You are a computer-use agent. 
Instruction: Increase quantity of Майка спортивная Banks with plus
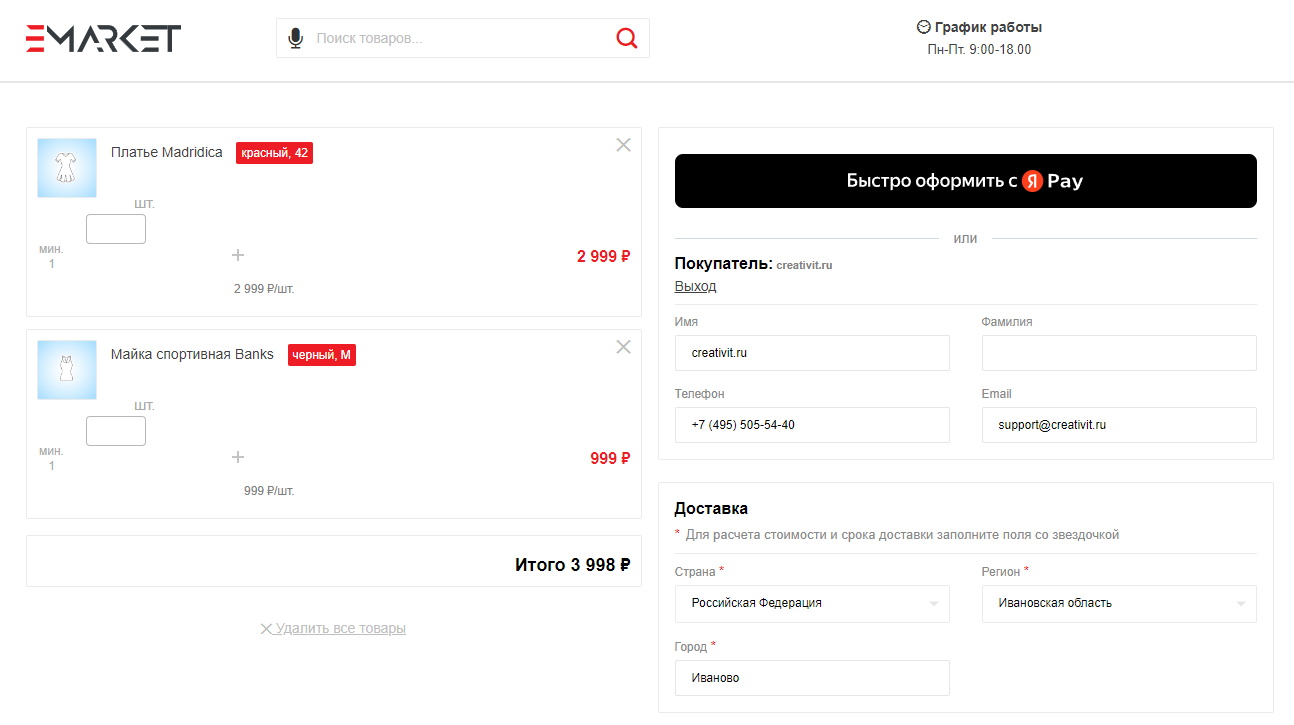(x=238, y=457)
